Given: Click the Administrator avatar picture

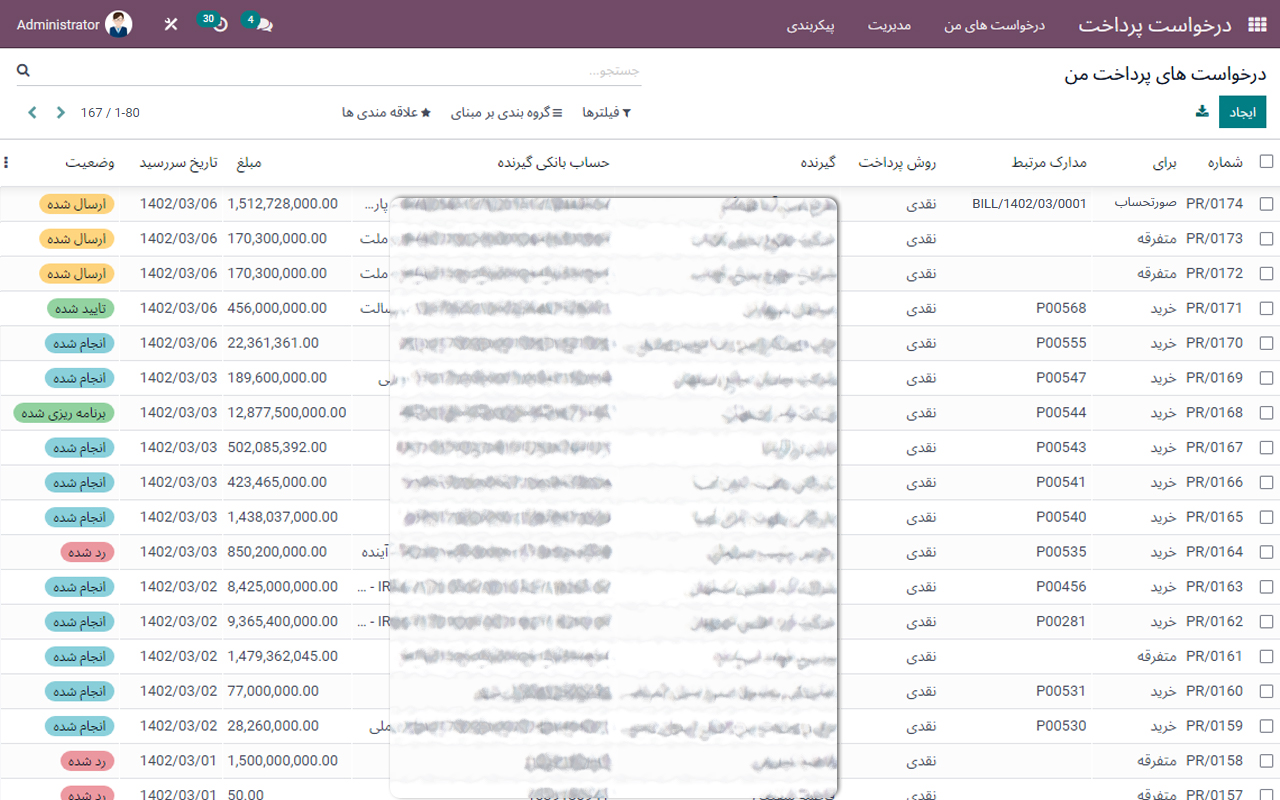Looking at the screenshot, I should 119,25.
